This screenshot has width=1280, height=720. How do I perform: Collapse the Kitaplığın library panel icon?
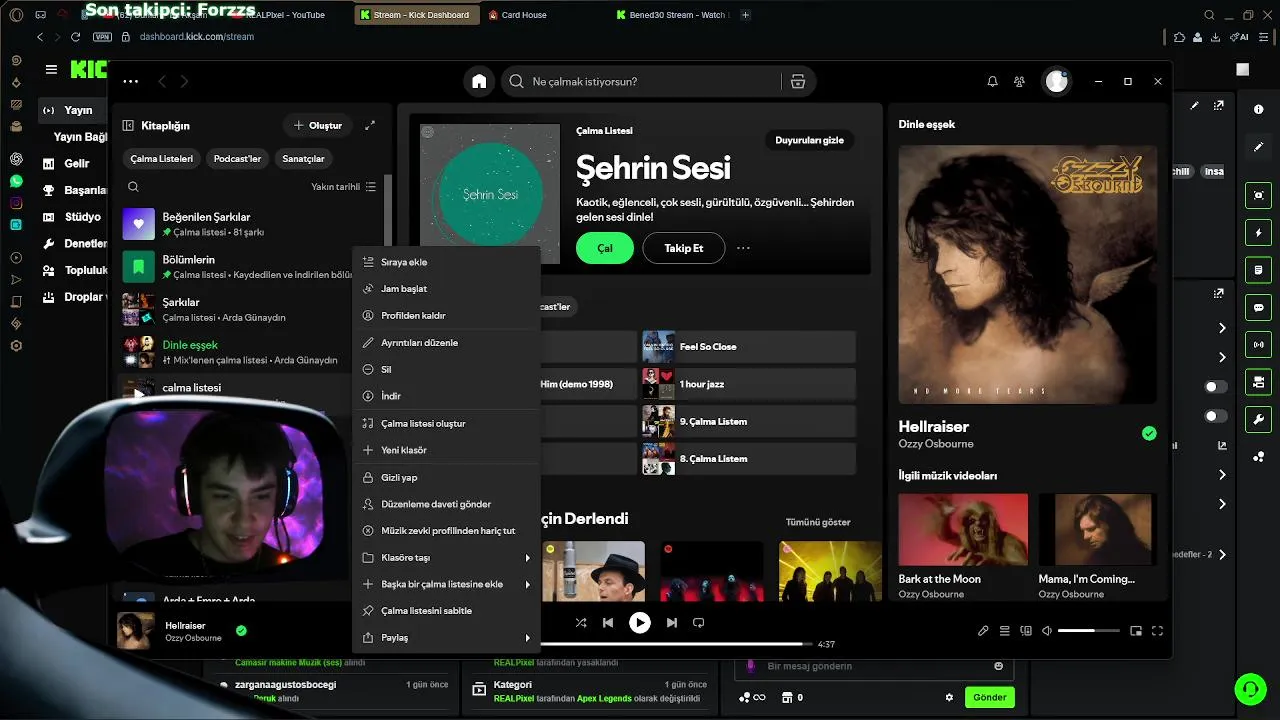coord(128,126)
